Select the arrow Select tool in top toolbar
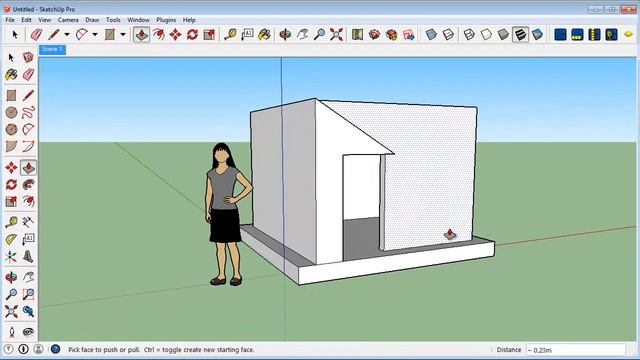640x360 pixels. pos(15,35)
